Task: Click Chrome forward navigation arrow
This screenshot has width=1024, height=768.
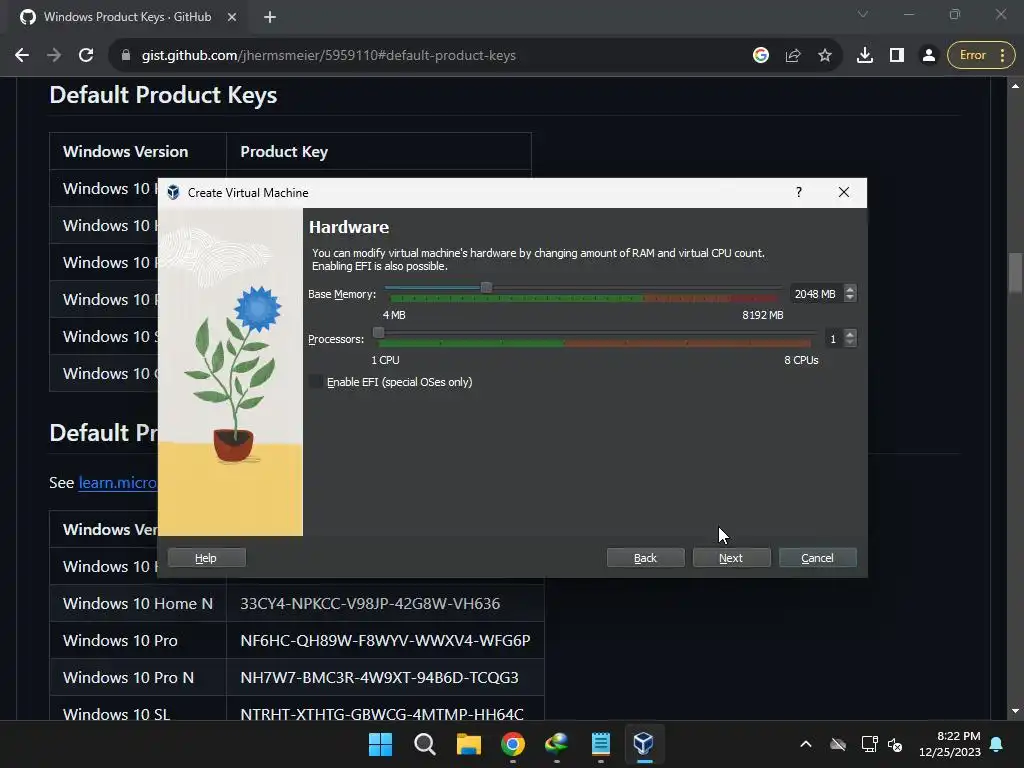Action: coord(54,56)
